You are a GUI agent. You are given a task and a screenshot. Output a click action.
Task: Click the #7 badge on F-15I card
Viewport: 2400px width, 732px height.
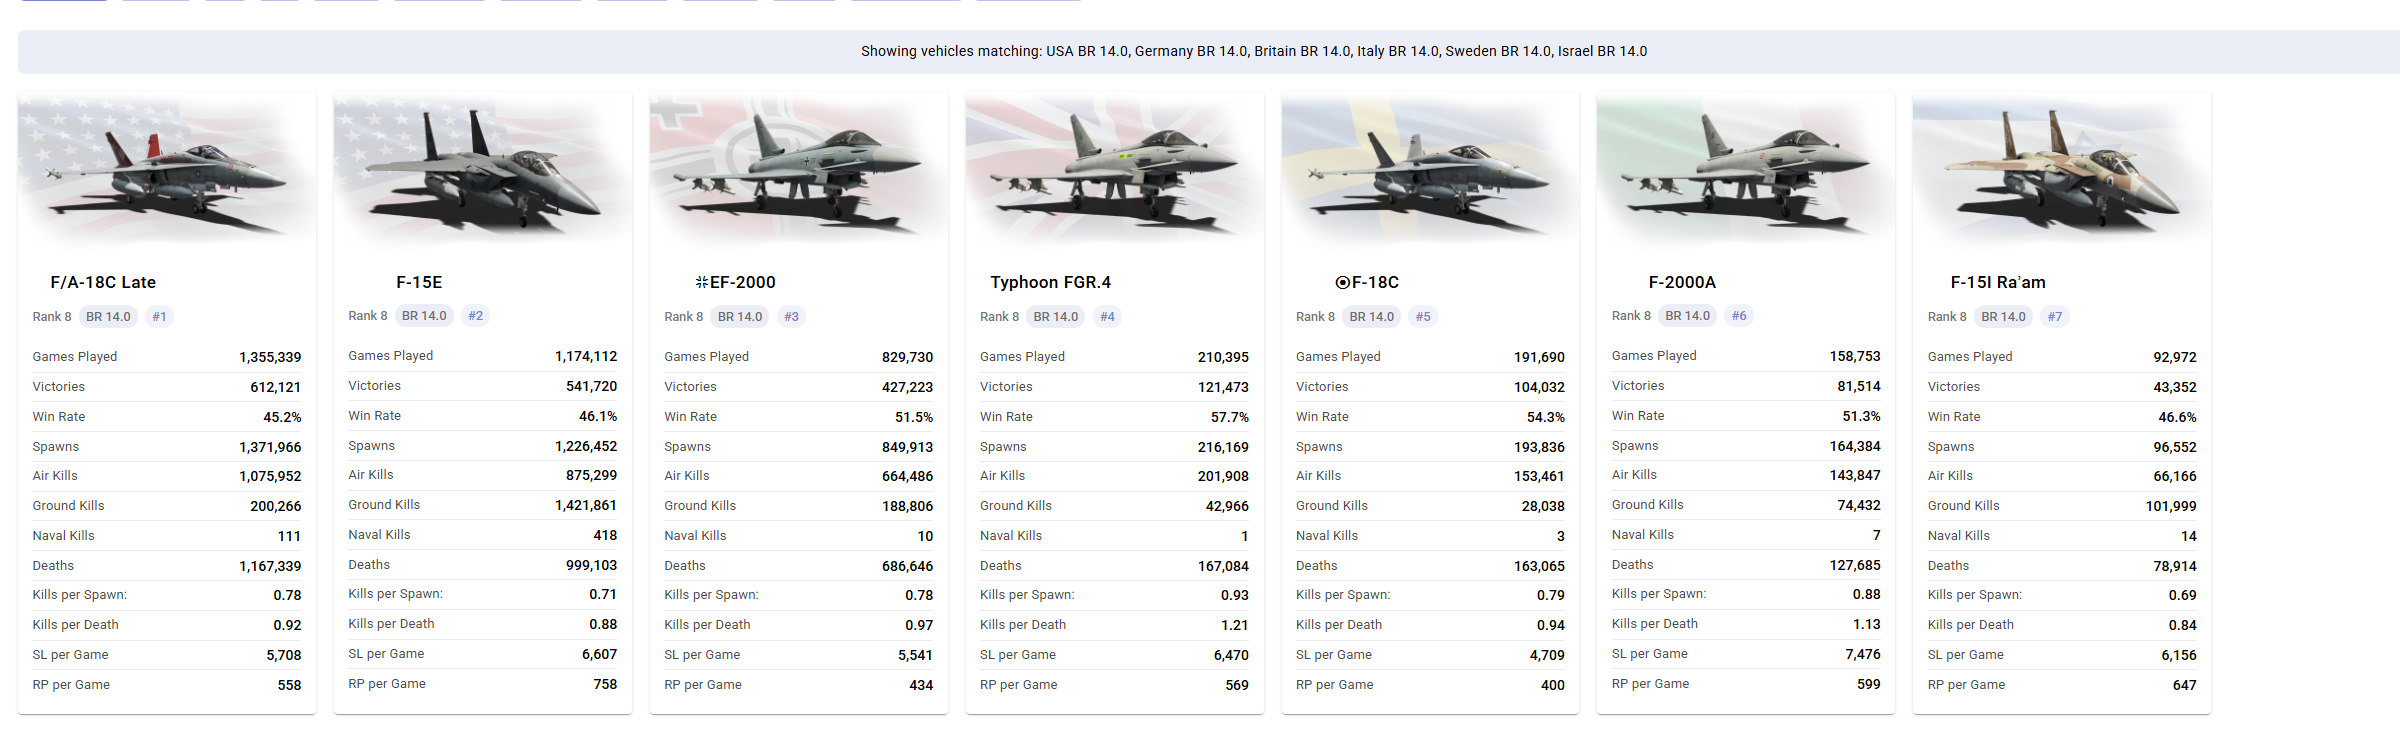[x=2054, y=317]
